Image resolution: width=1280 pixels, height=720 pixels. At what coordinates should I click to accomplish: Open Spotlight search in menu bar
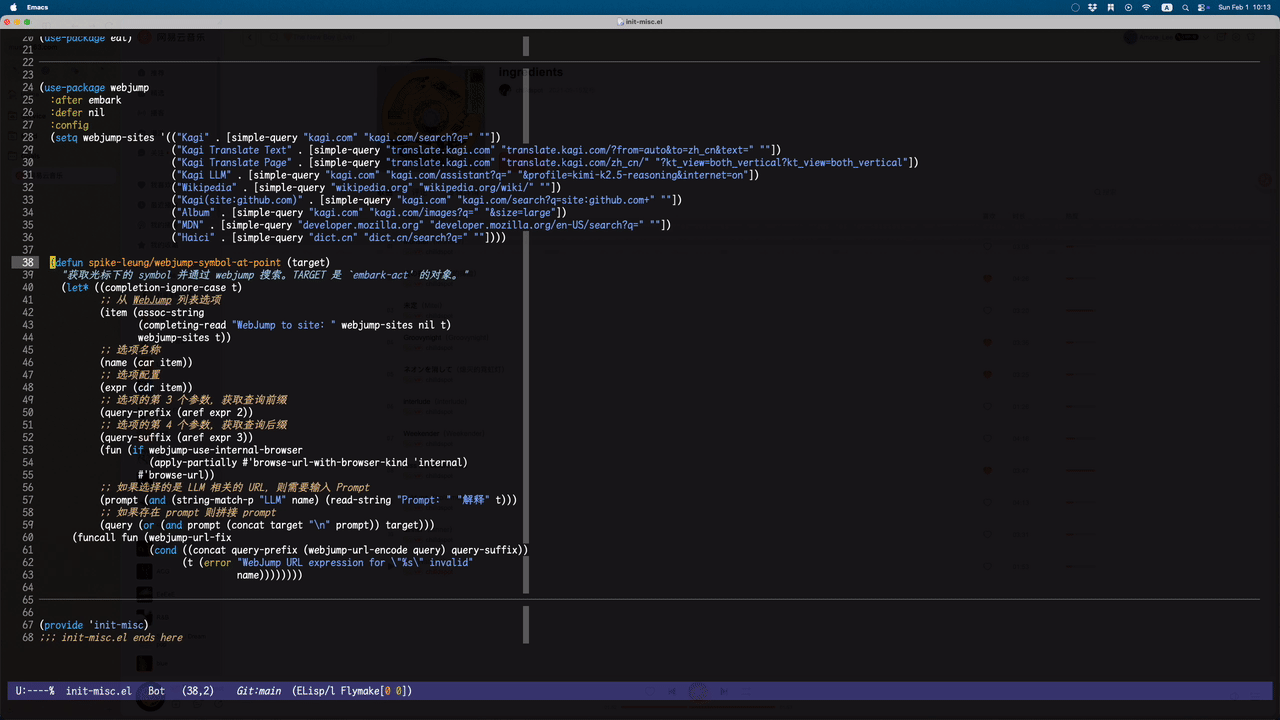click(1185, 7)
